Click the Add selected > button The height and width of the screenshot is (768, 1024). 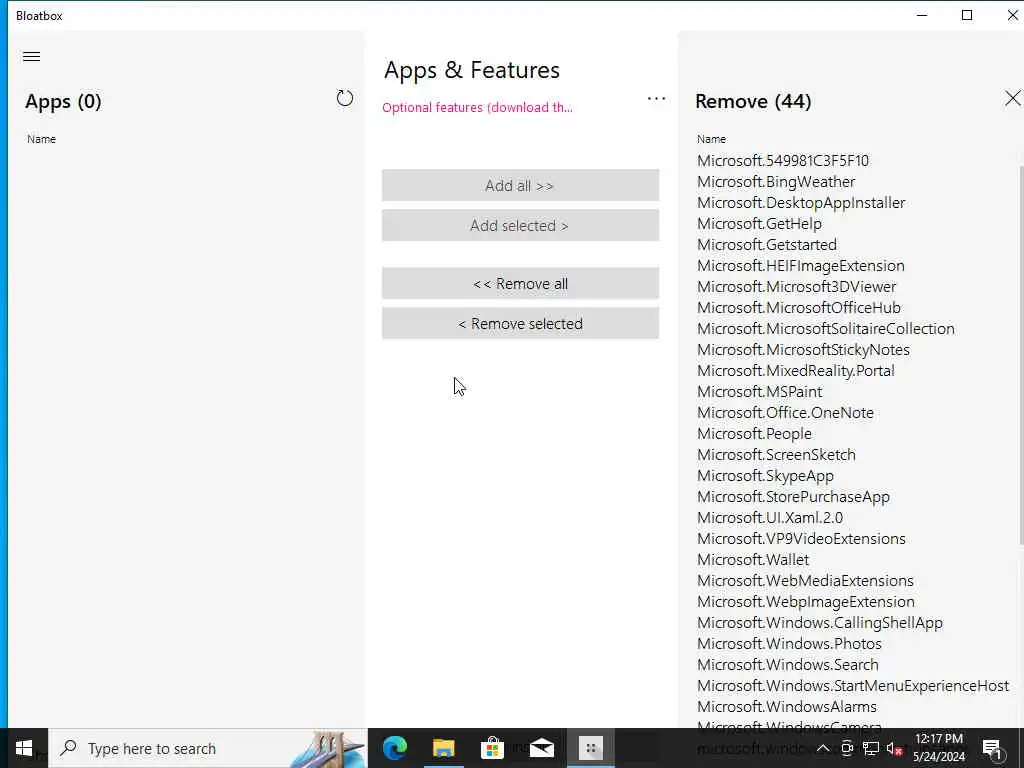[520, 225]
